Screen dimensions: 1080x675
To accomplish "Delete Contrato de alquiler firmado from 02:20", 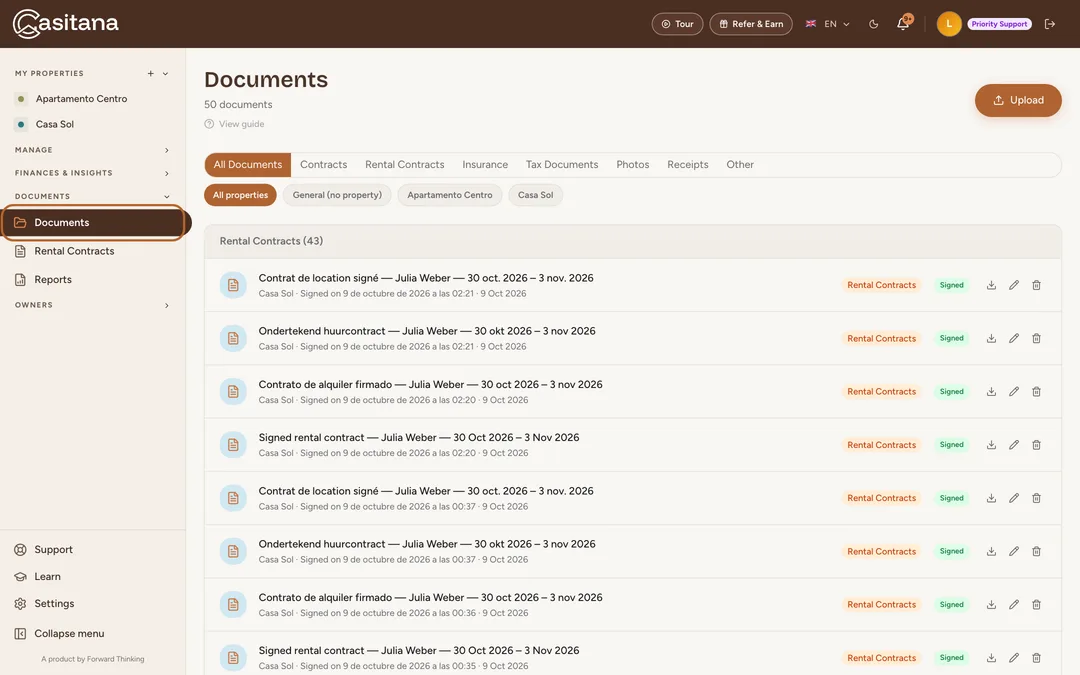I will [1036, 391].
